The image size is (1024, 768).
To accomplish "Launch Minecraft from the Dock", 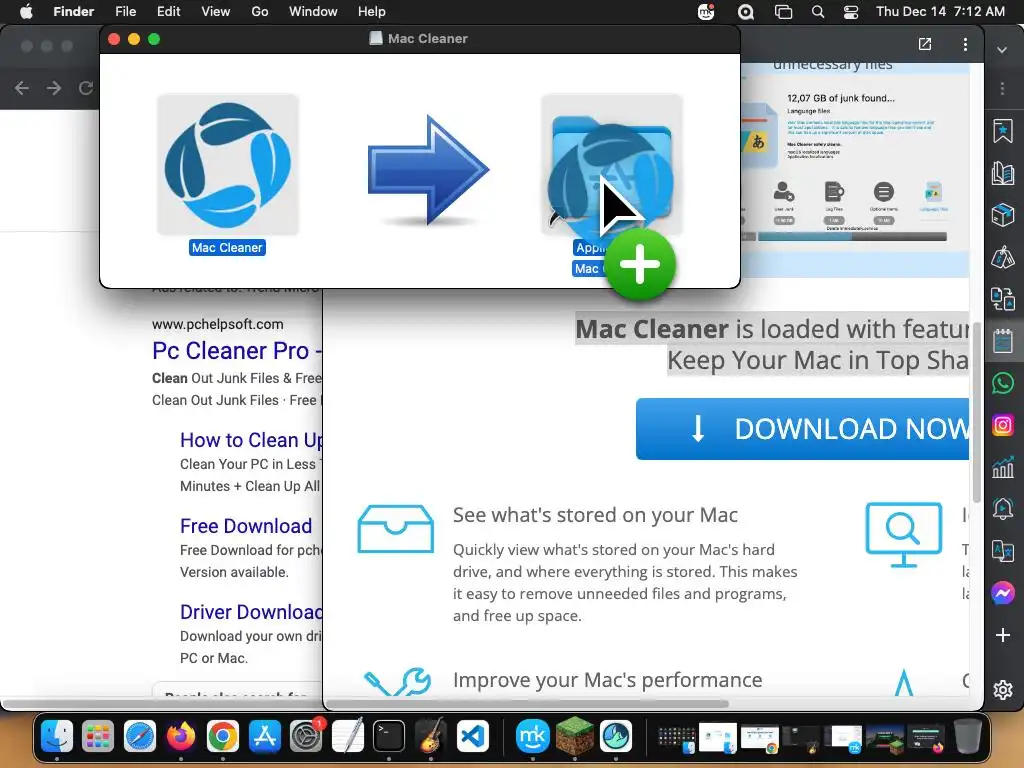I will point(575,737).
